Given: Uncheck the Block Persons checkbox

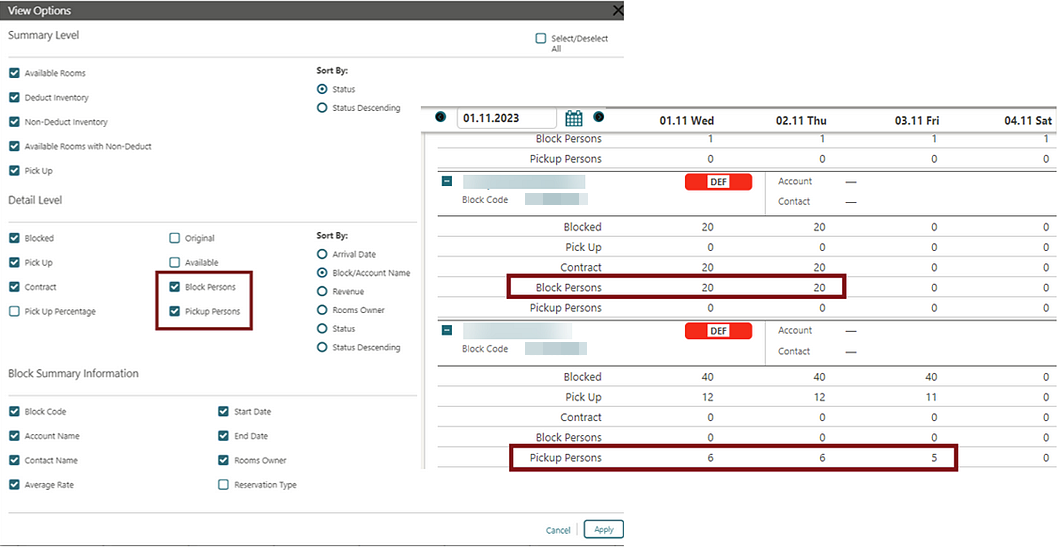Looking at the screenshot, I should (x=175, y=287).
